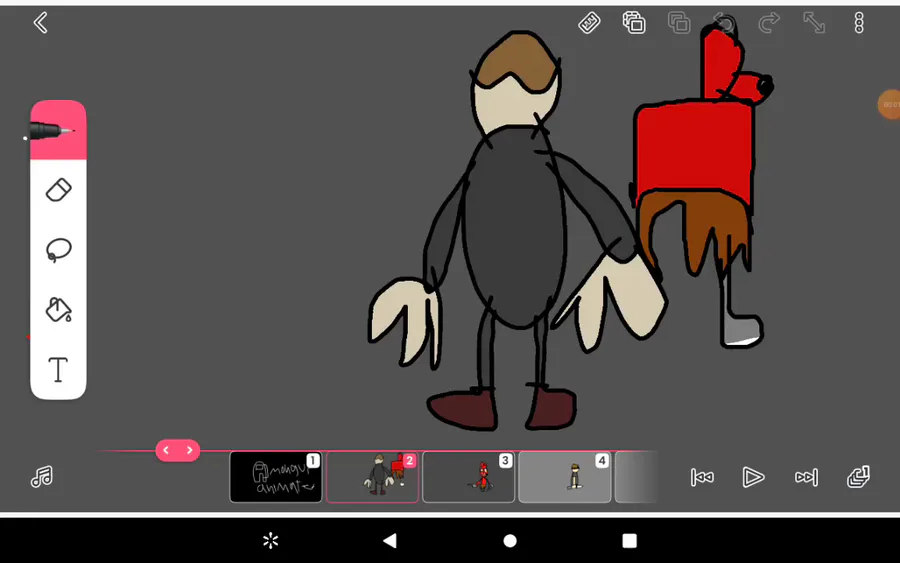Select the Lasso selection tool

(58, 250)
